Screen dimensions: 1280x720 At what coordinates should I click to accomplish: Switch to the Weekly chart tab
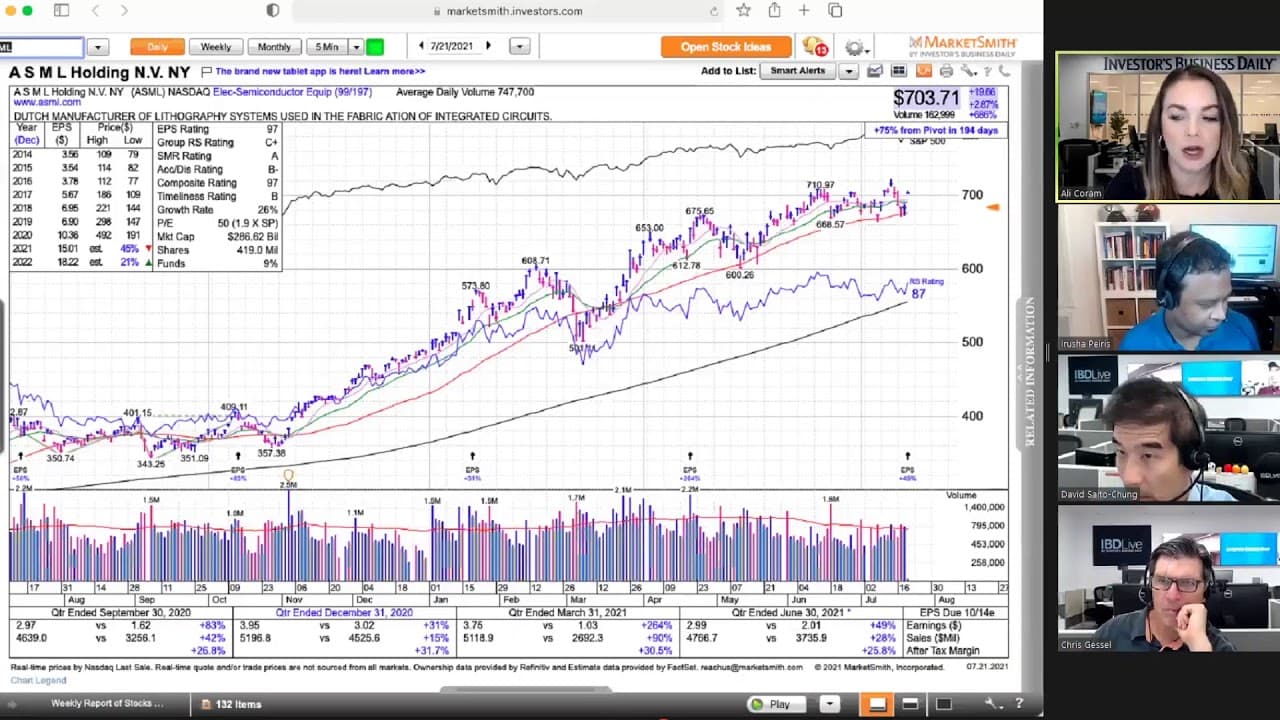tap(216, 47)
